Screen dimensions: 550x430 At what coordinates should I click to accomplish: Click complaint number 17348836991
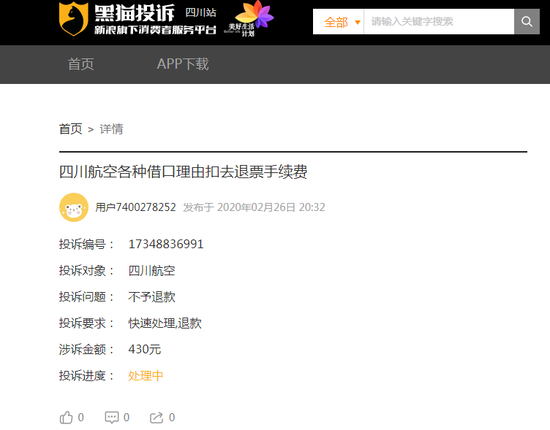166,244
